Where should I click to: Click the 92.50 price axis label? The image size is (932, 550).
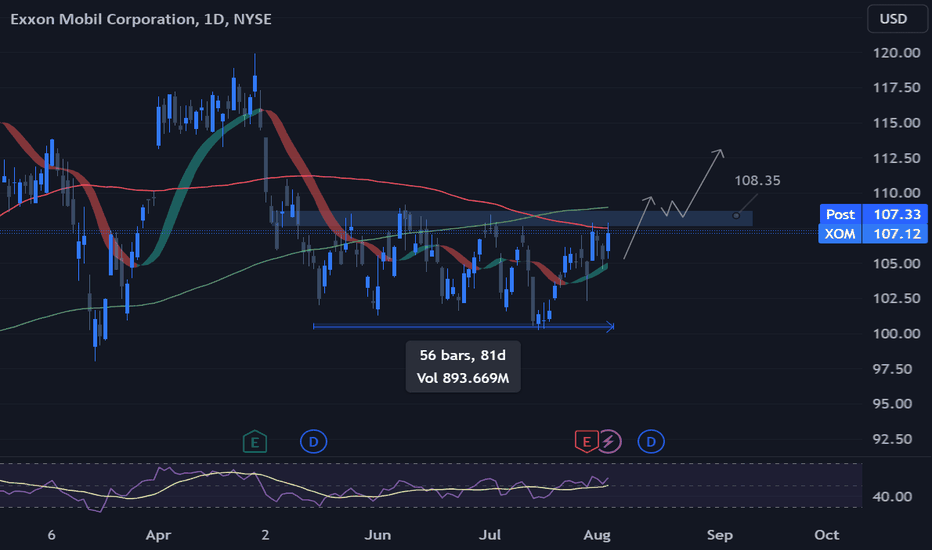[892, 439]
